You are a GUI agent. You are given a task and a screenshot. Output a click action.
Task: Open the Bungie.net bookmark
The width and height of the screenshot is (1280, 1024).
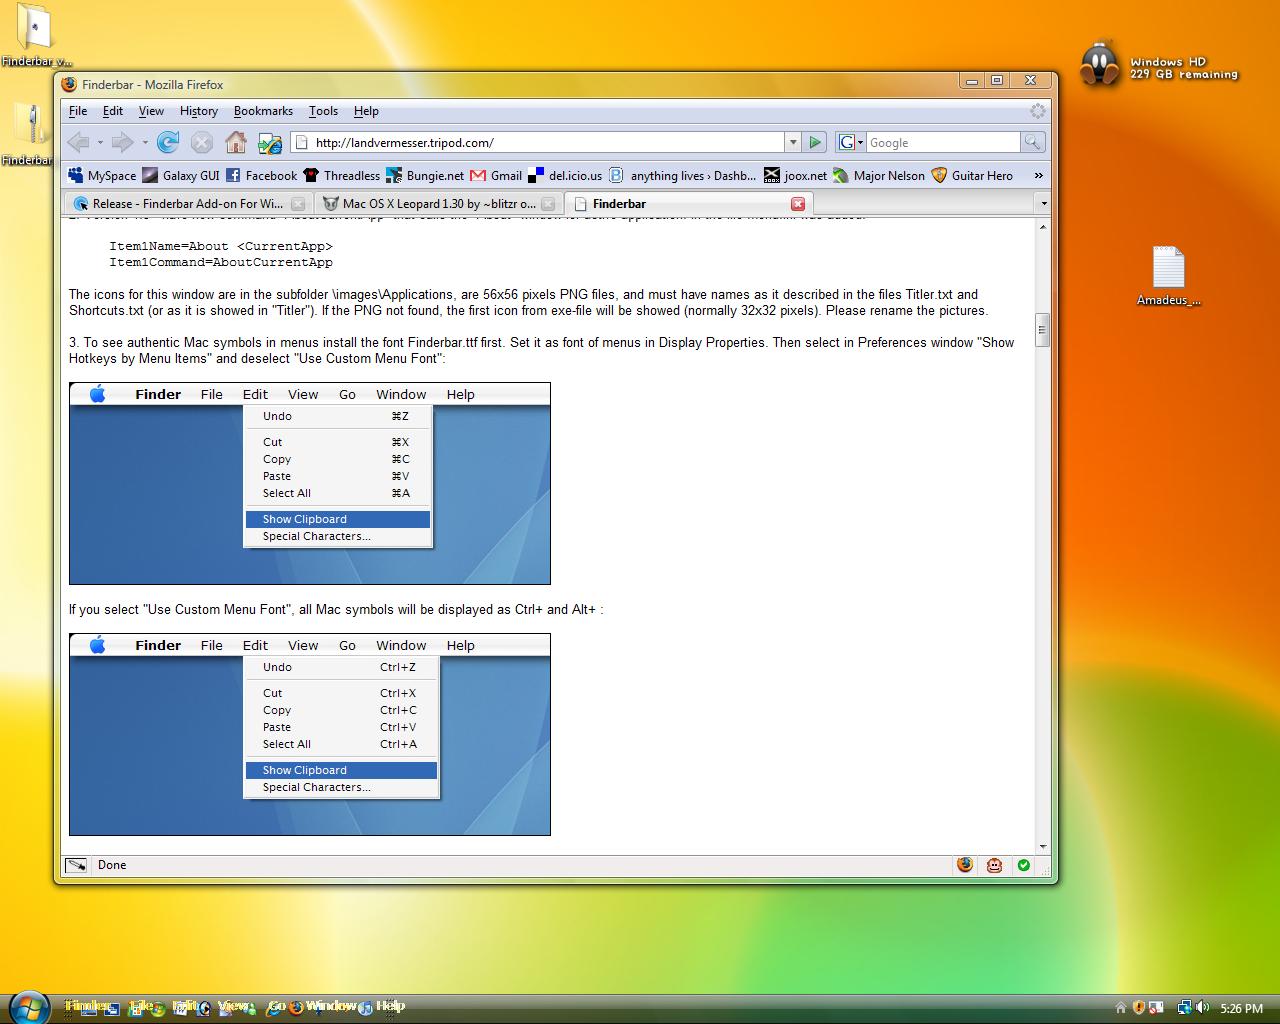(x=425, y=175)
